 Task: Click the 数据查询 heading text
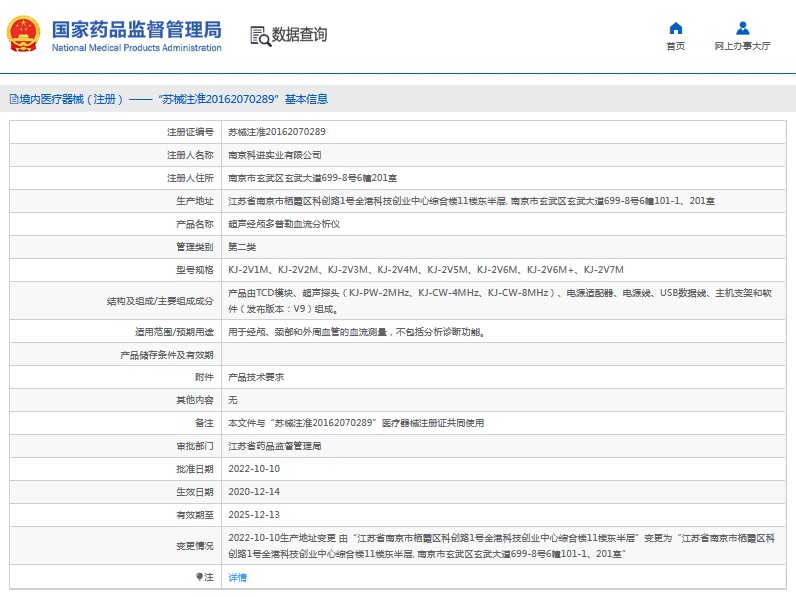click(x=300, y=35)
